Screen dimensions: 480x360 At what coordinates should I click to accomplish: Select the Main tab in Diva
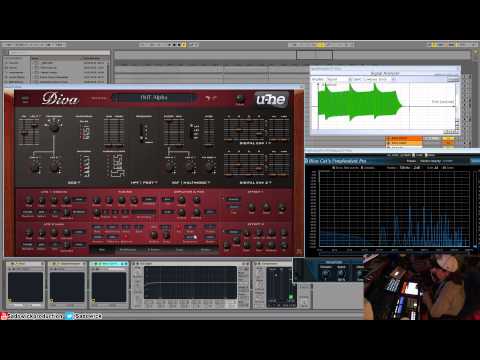(102, 249)
